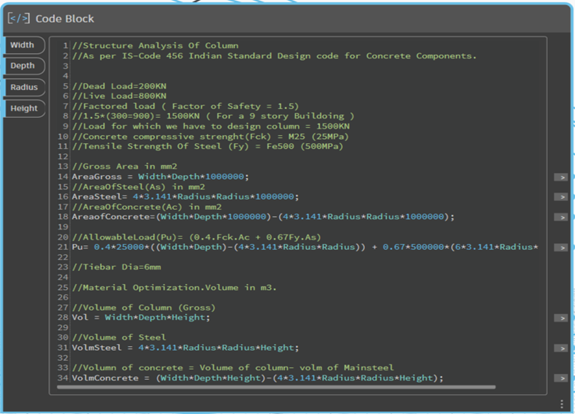575x414 pixels.
Task: Click the VolmSteel output port arrow
Action: (561, 348)
